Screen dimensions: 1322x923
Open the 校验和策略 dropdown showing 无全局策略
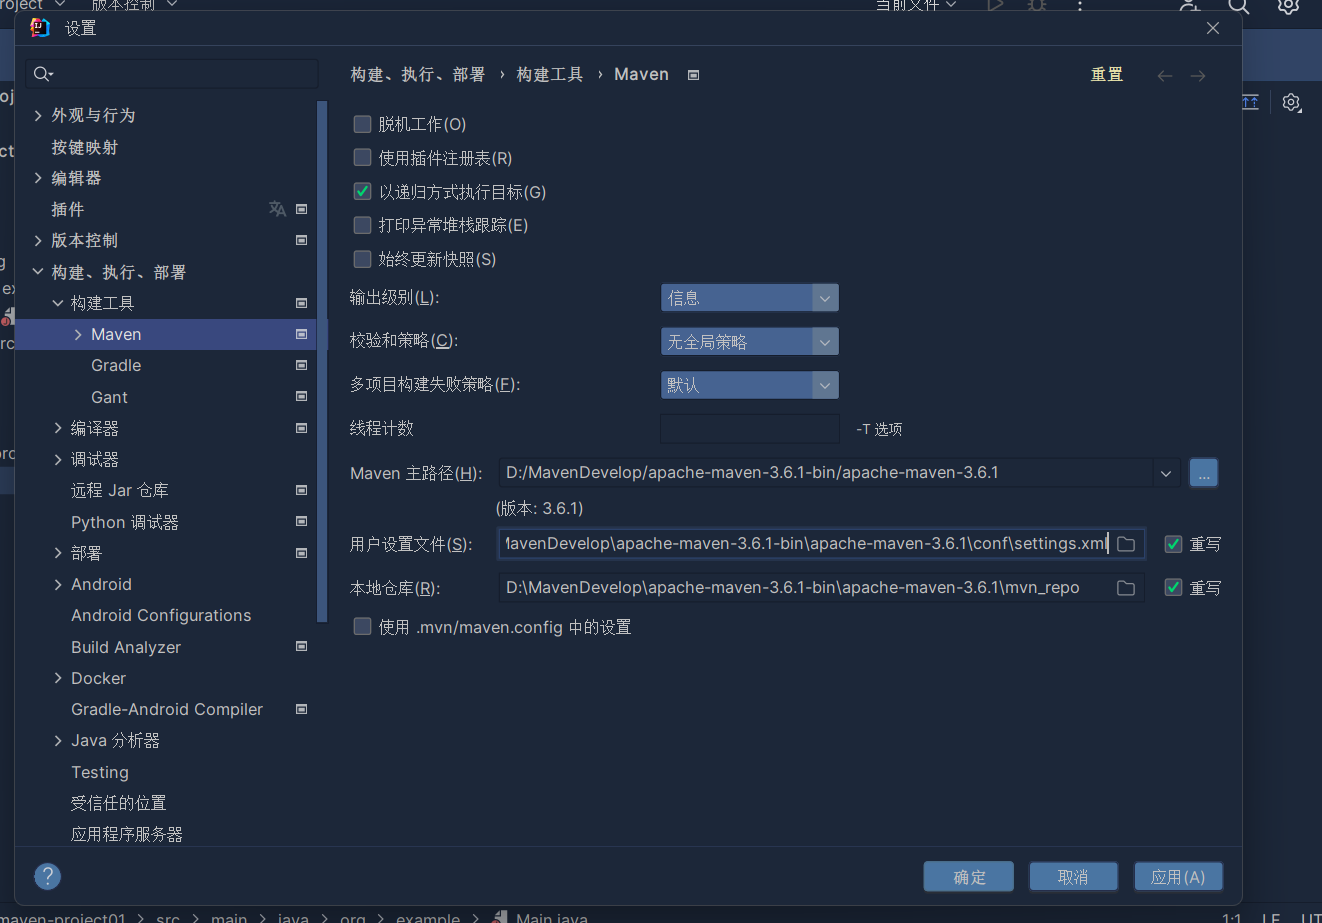(749, 342)
